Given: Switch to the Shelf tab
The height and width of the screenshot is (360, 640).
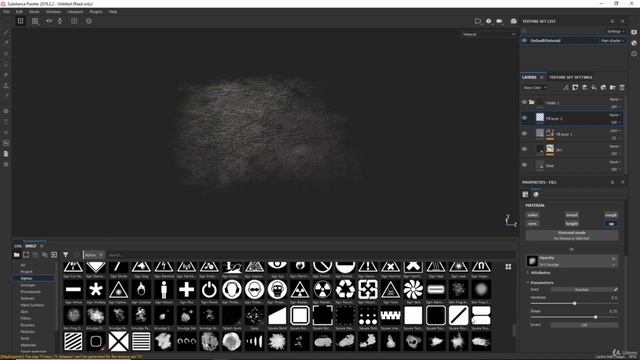Looking at the screenshot, I should pyautogui.click(x=31, y=246).
